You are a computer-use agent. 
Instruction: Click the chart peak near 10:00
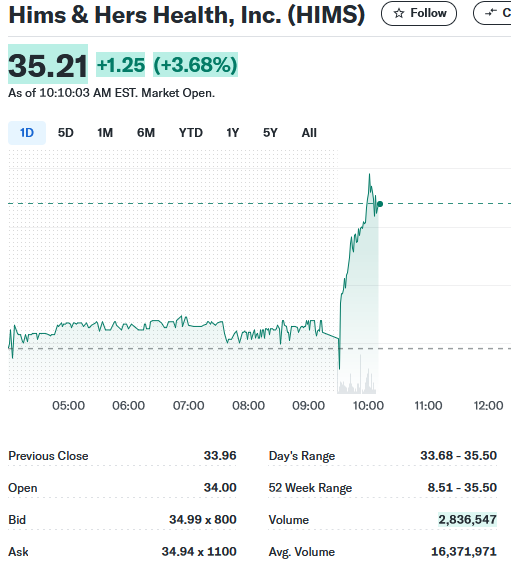tap(370, 175)
